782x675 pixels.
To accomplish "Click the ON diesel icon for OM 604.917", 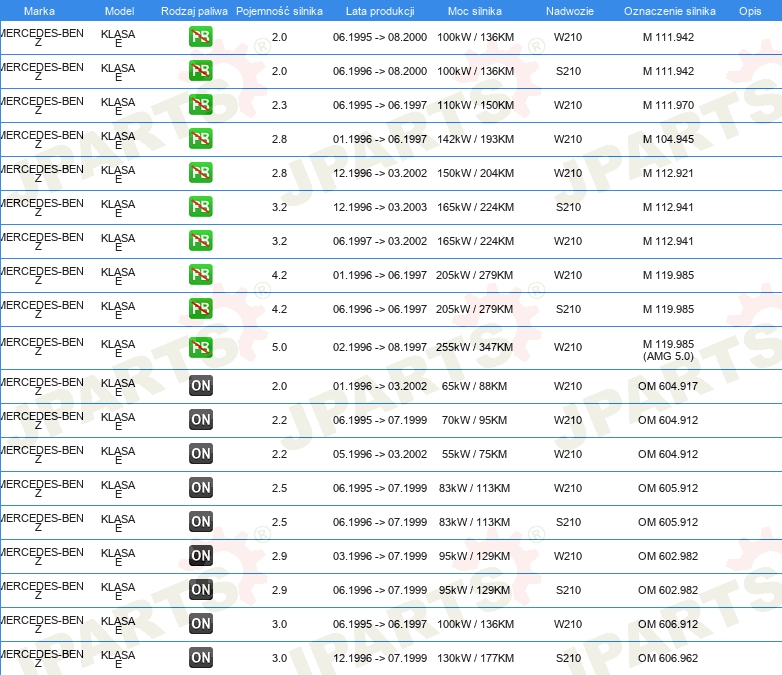I will point(200,386).
